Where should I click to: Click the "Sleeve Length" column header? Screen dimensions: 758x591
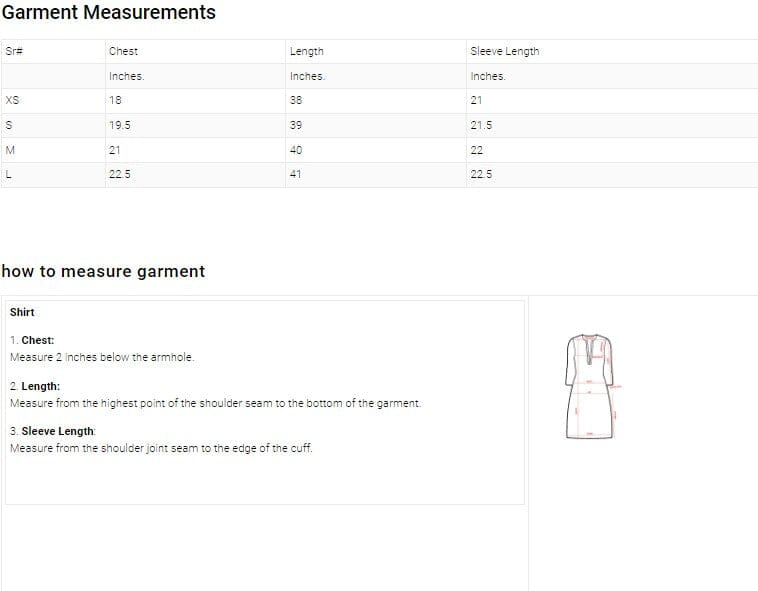coord(504,51)
